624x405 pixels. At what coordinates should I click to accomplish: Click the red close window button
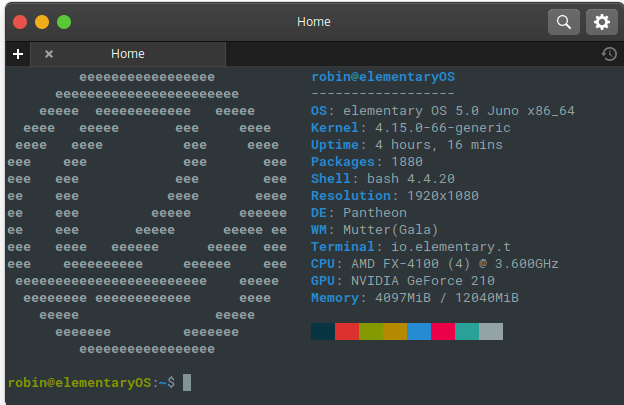[20, 22]
